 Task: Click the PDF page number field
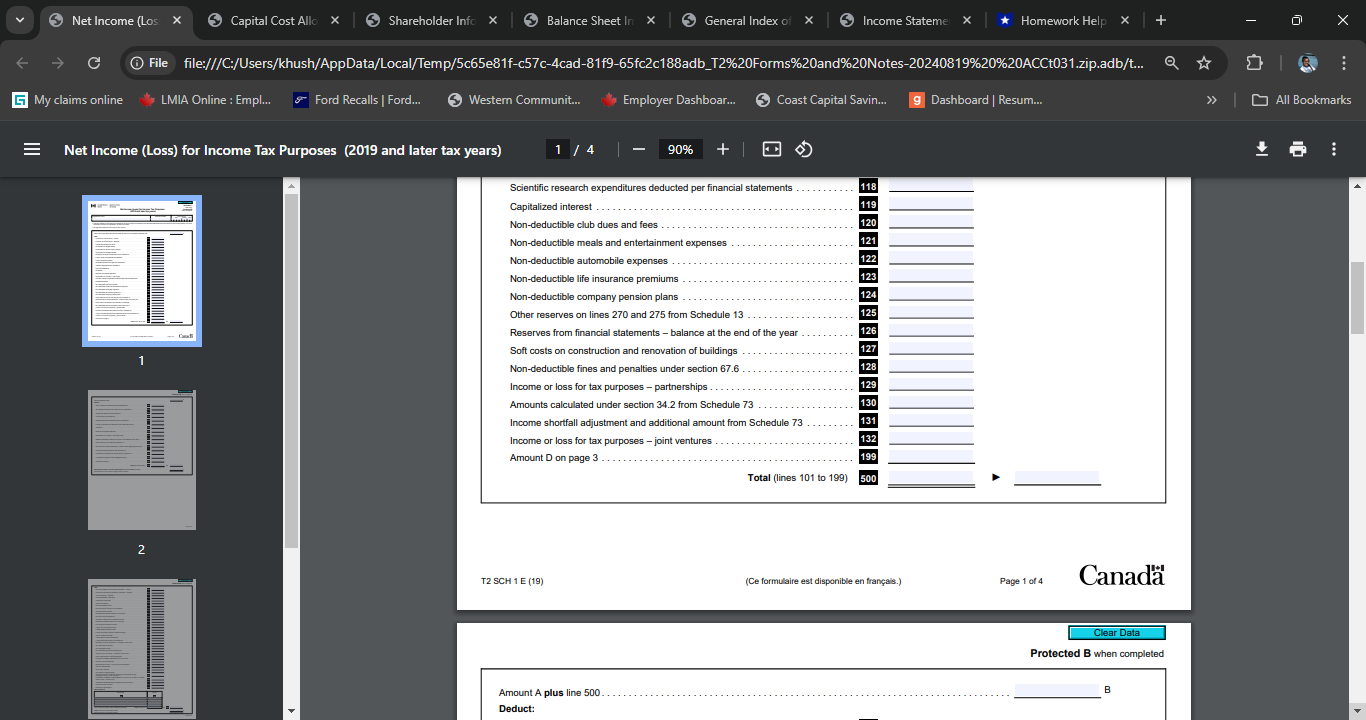pyautogui.click(x=558, y=149)
